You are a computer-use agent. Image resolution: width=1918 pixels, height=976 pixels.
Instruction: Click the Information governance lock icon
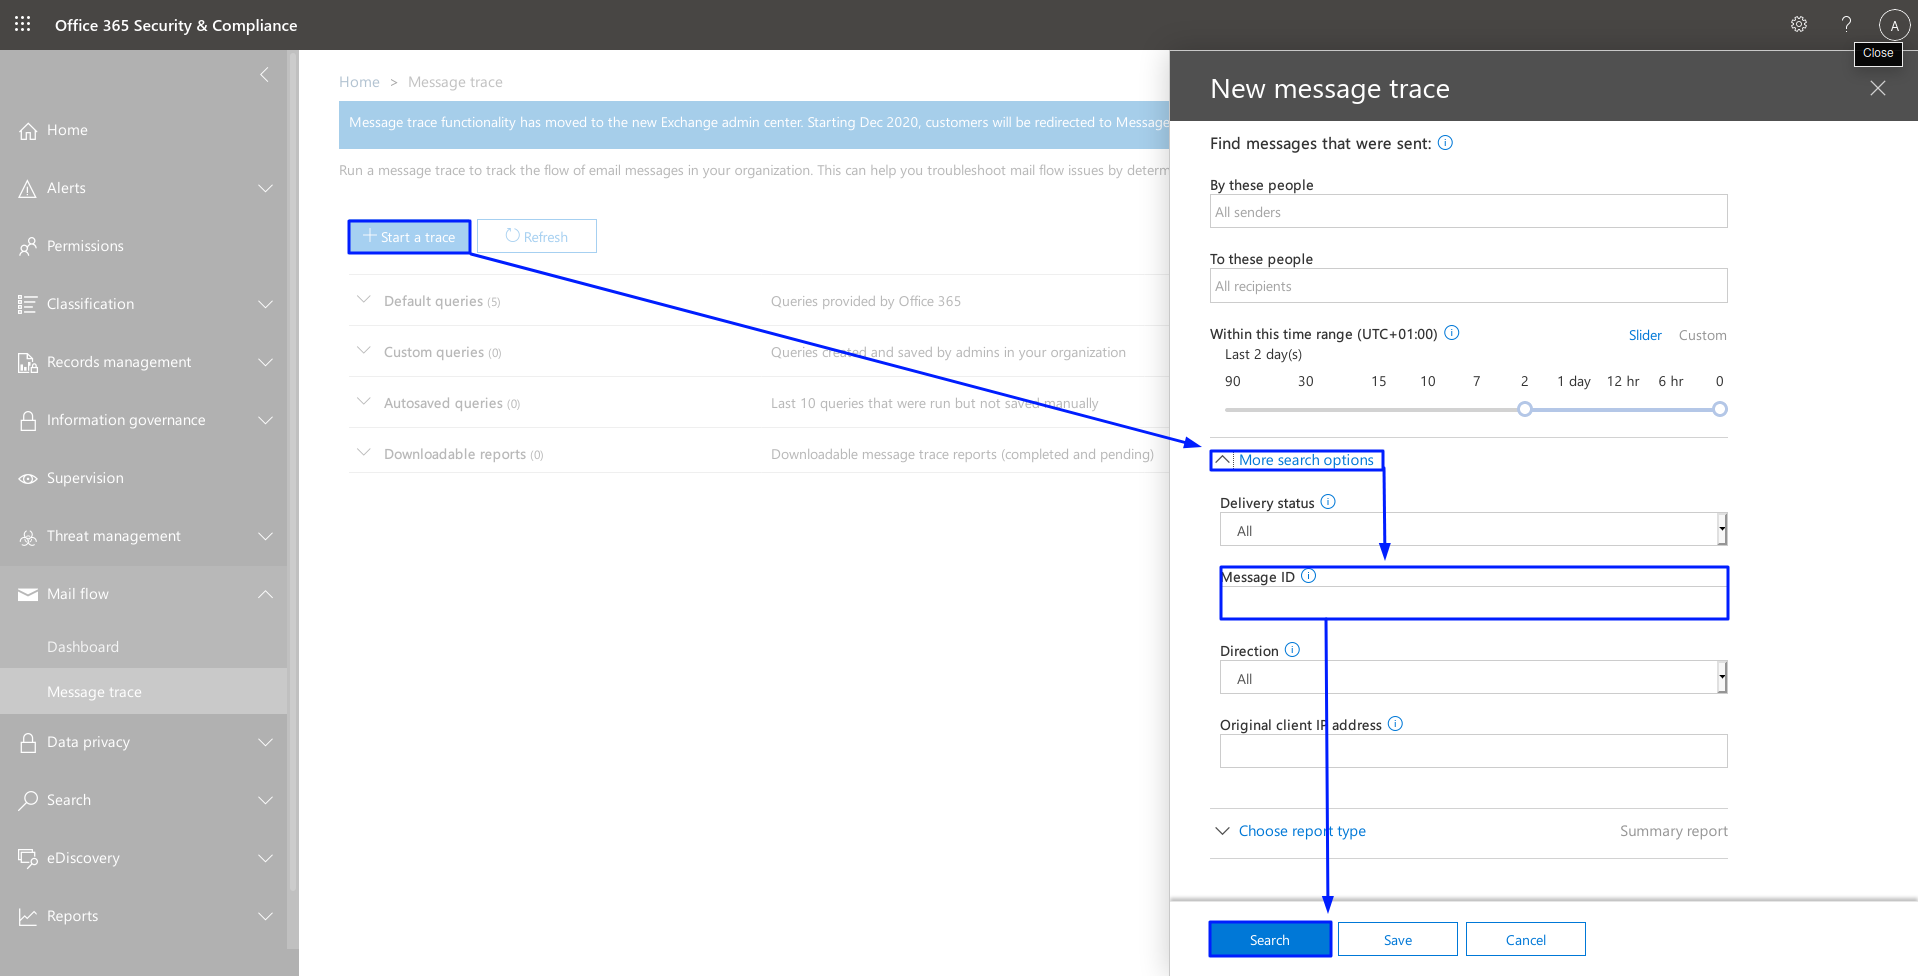pyautogui.click(x=28, y=421)
